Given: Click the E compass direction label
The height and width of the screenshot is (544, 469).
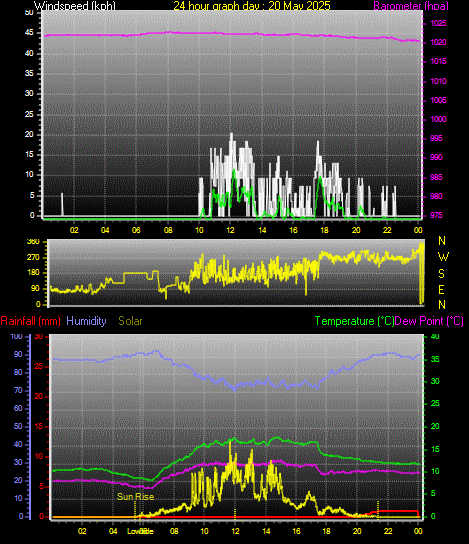Looking at the screenshot, I should [441, 290].
